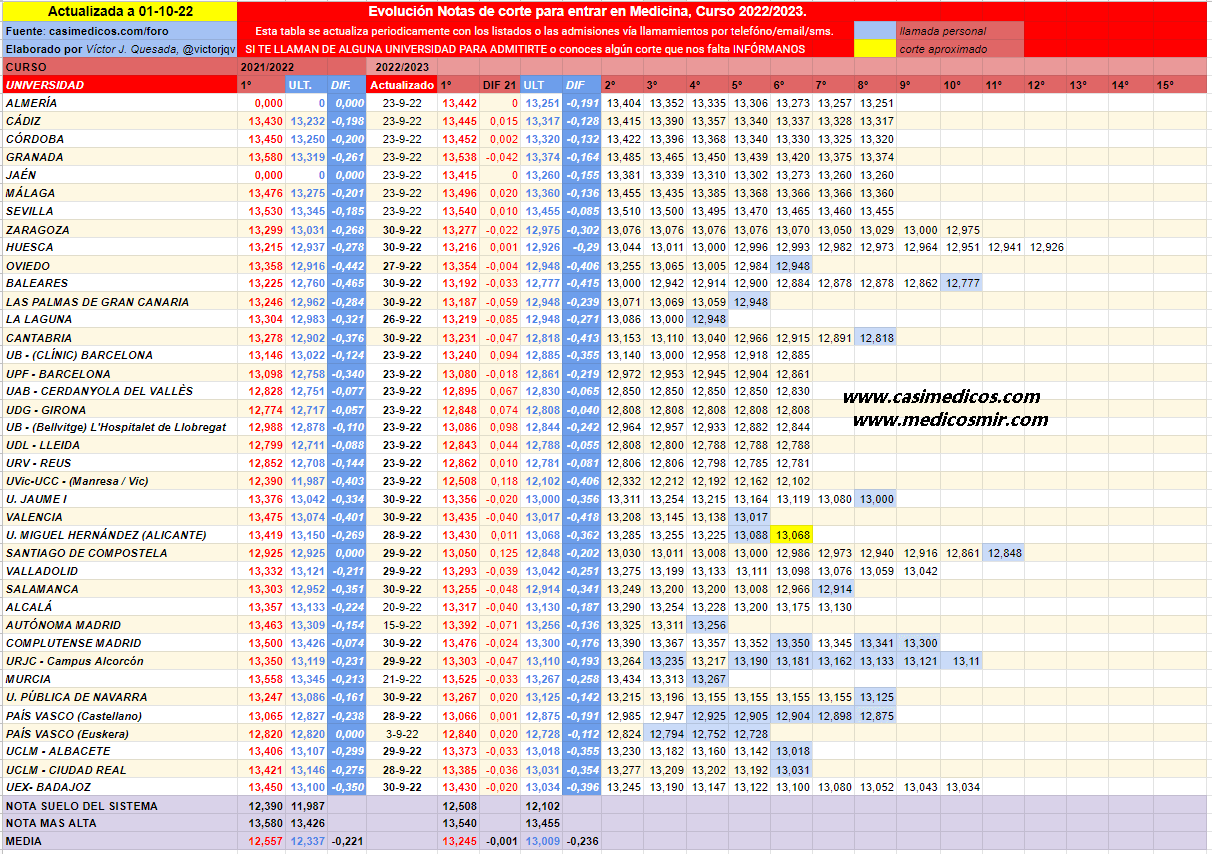Select the 'URJC - Campus Alcorcón' row label

tap(119, 661)
